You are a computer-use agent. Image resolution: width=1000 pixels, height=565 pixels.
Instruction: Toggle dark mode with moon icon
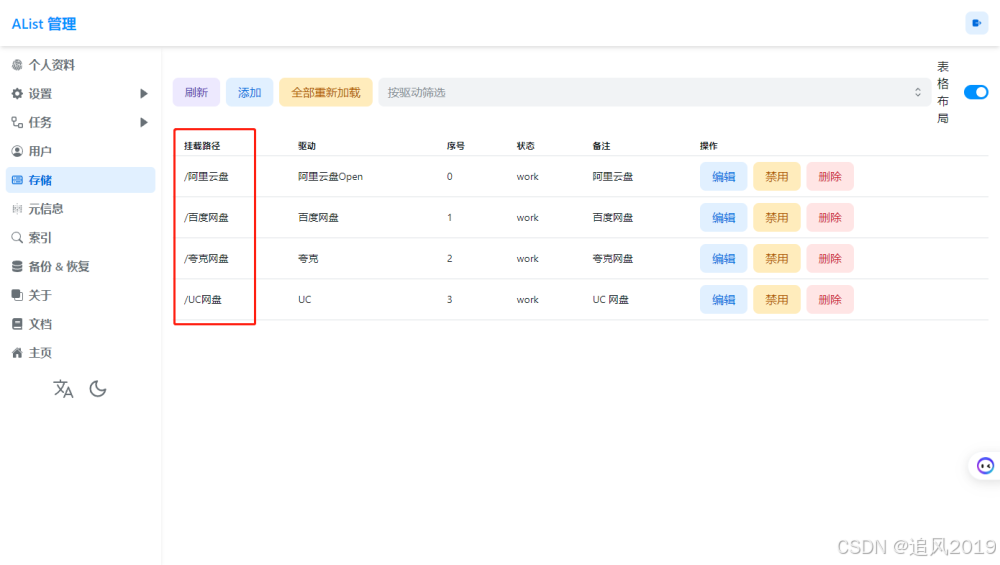point(98,389)
